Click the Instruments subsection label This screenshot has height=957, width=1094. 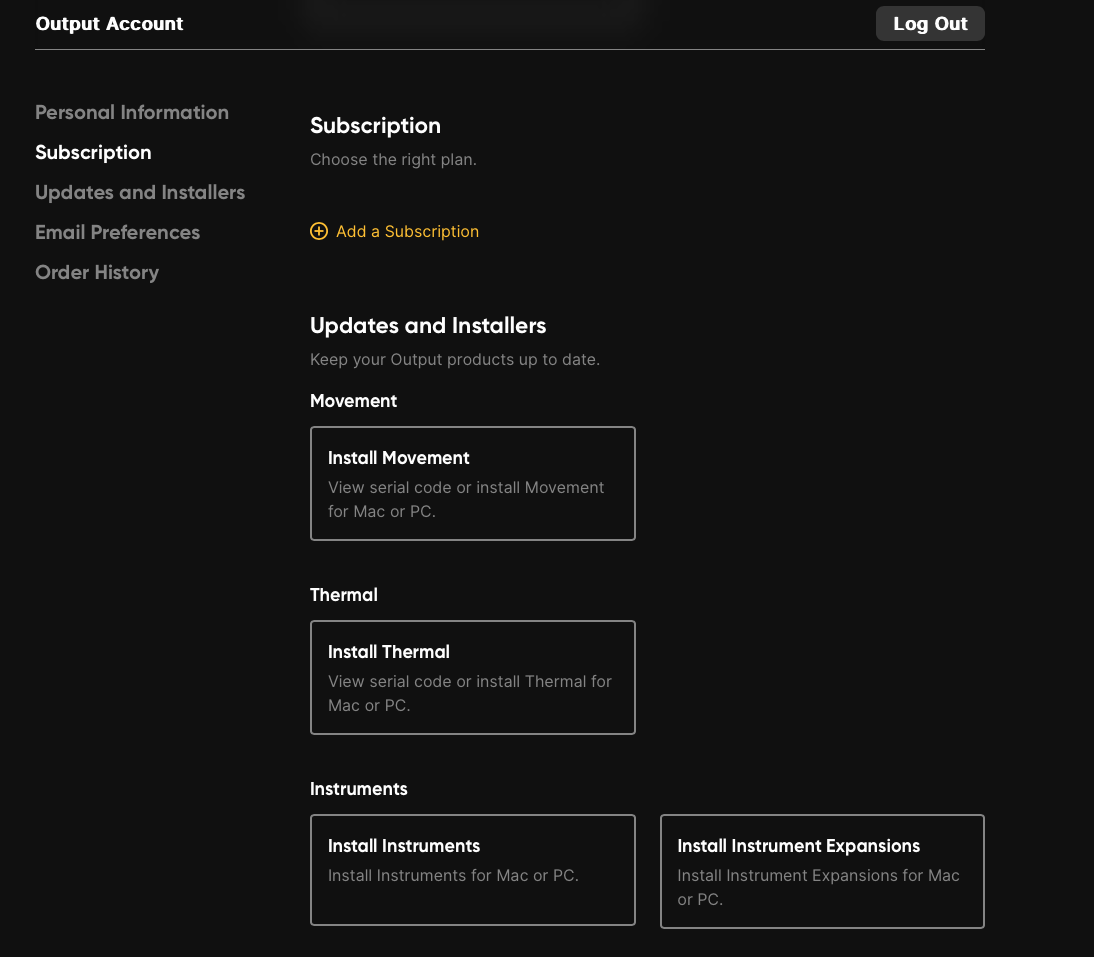click(x=359, y=789)
